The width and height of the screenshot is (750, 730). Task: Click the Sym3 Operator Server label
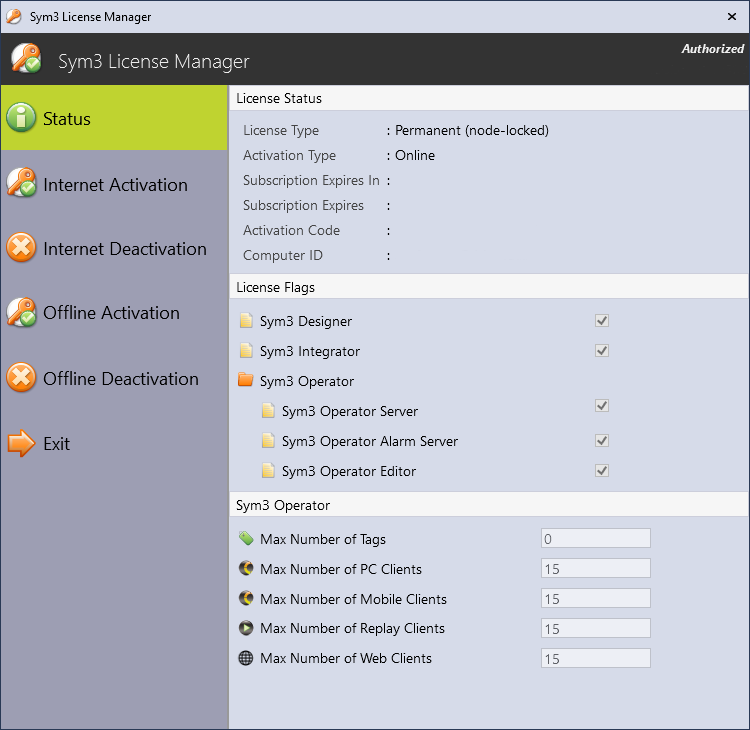[x=350, y=411]
